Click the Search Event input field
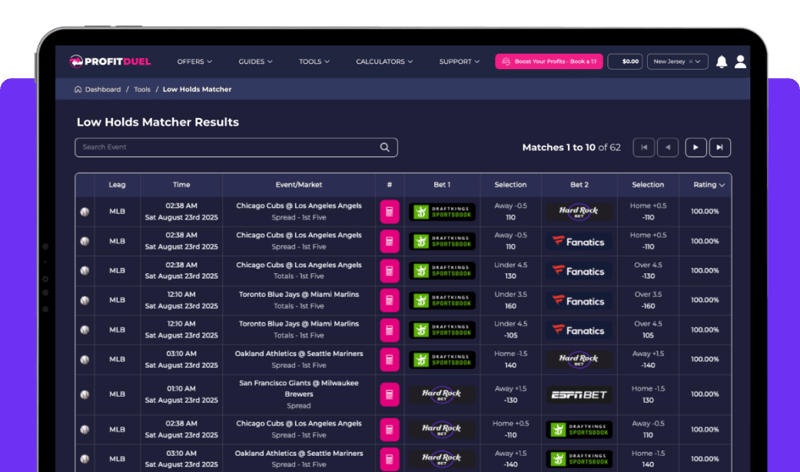Image resolution: width=800 pixels, height=472 pixels. (225, 147)
